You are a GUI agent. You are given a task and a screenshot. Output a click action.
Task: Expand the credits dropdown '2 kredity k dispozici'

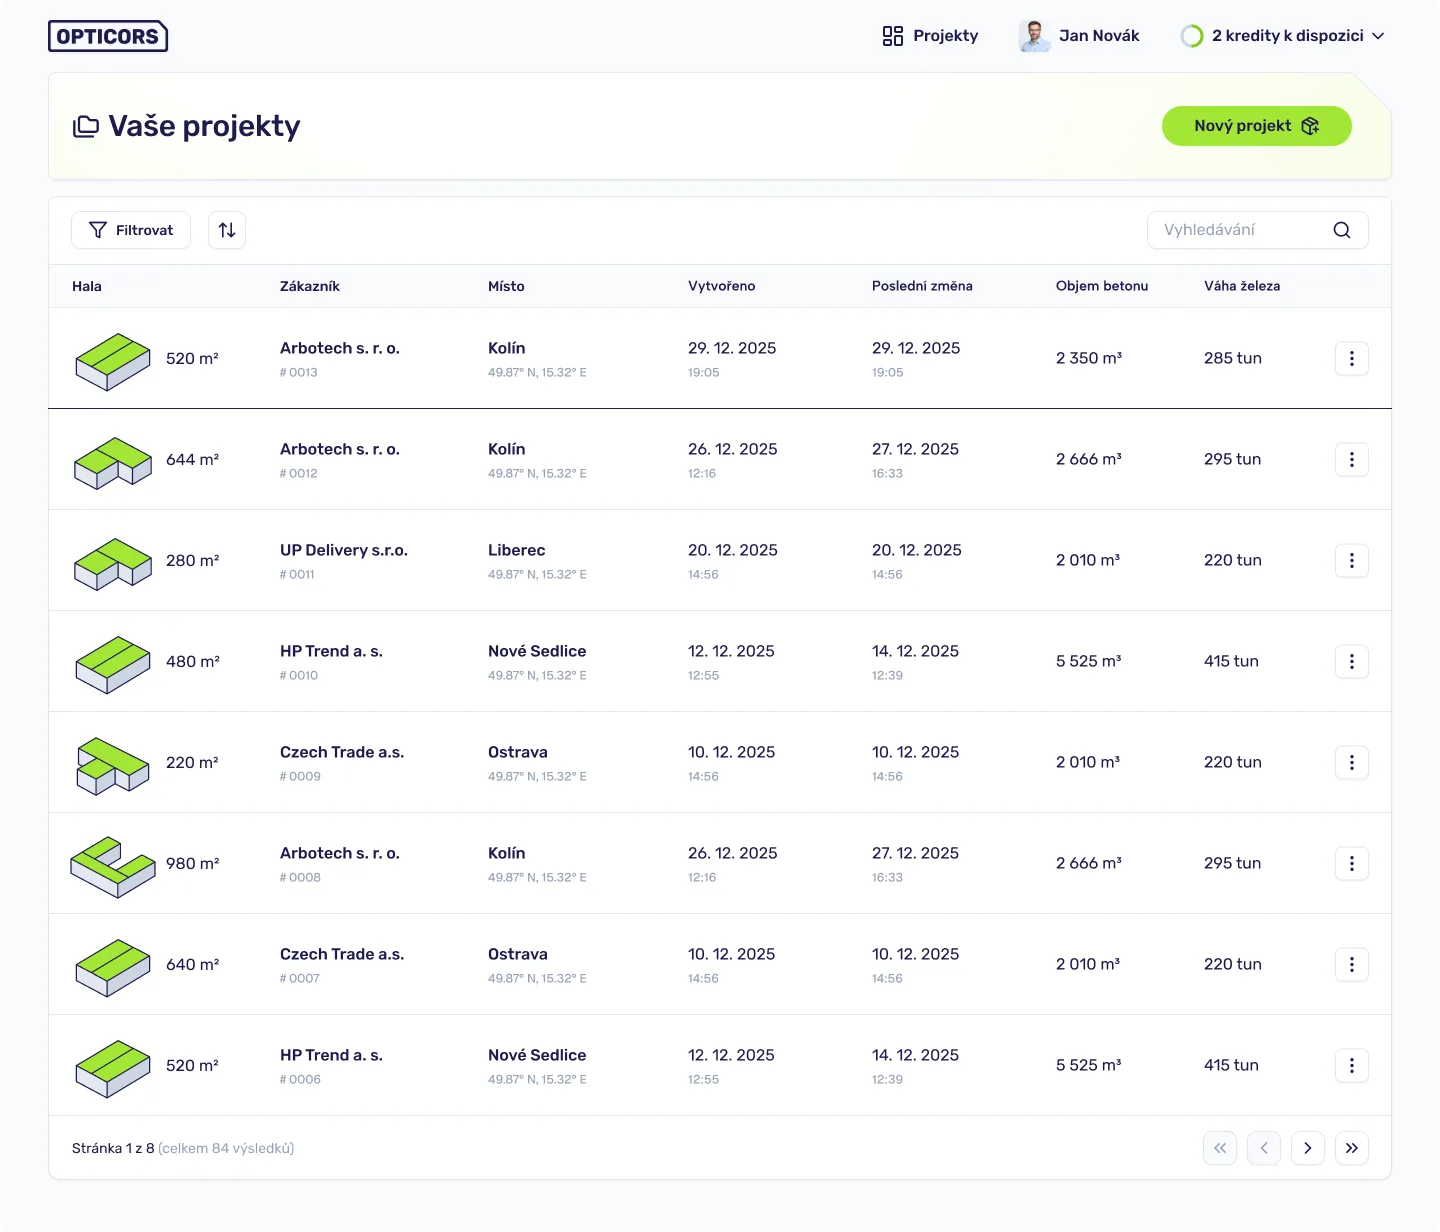coord(1283,36)
